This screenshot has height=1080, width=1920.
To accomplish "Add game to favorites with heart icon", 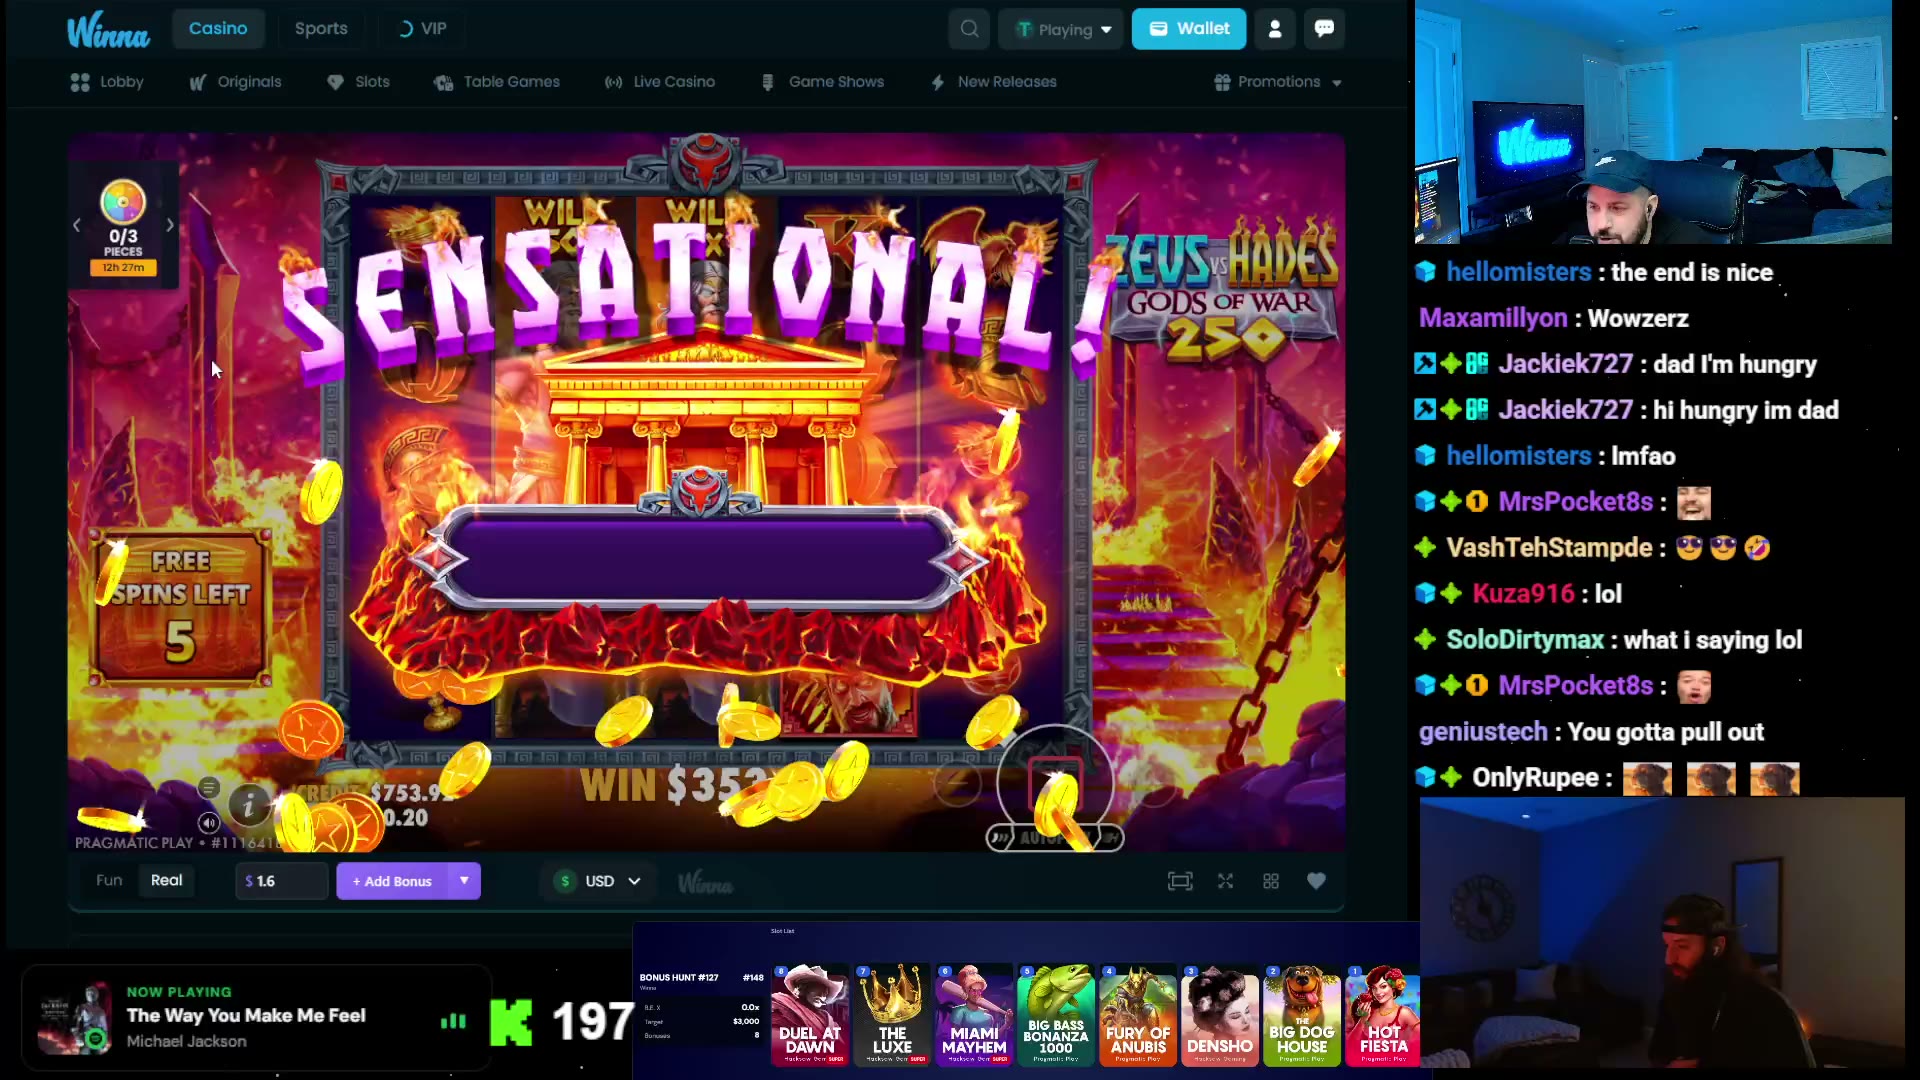I will tap(1316, 881).
